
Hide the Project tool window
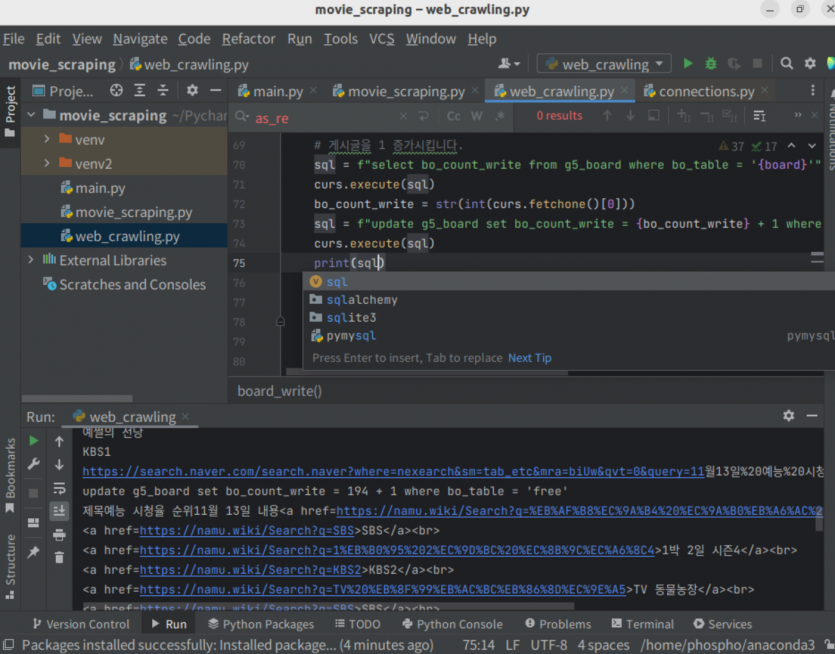click(215, 91)
